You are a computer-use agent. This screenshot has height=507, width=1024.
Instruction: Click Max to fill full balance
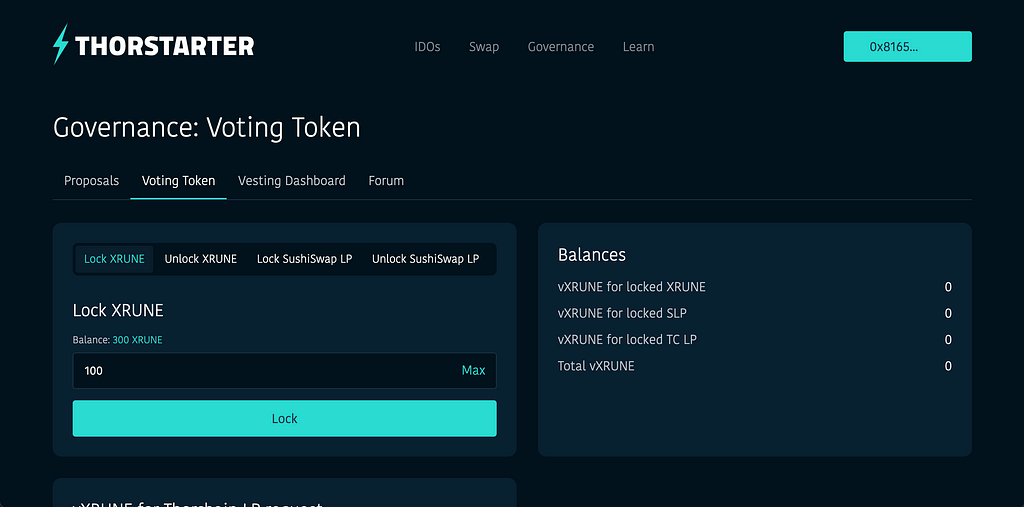473,370
